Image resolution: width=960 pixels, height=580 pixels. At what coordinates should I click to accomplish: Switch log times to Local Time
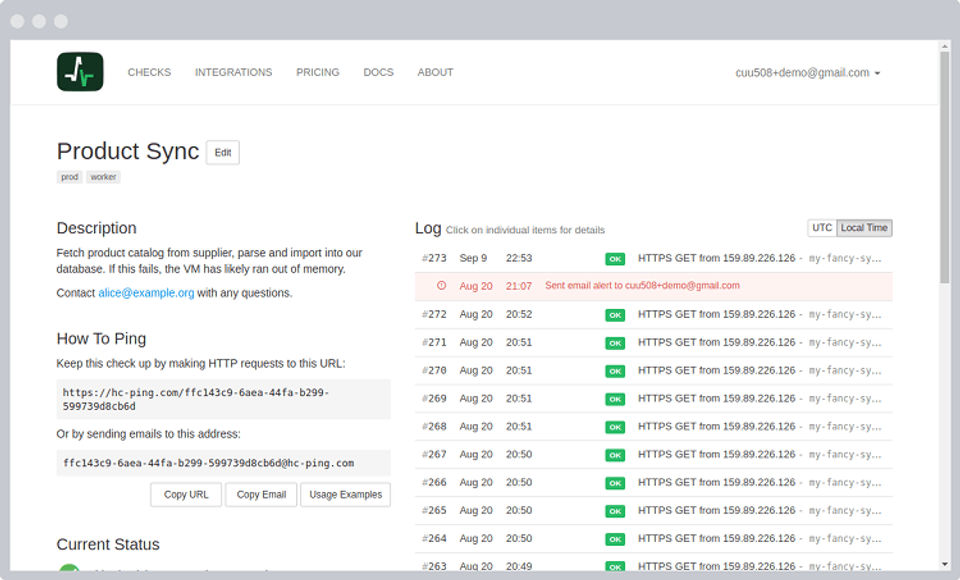pos(864,228)
